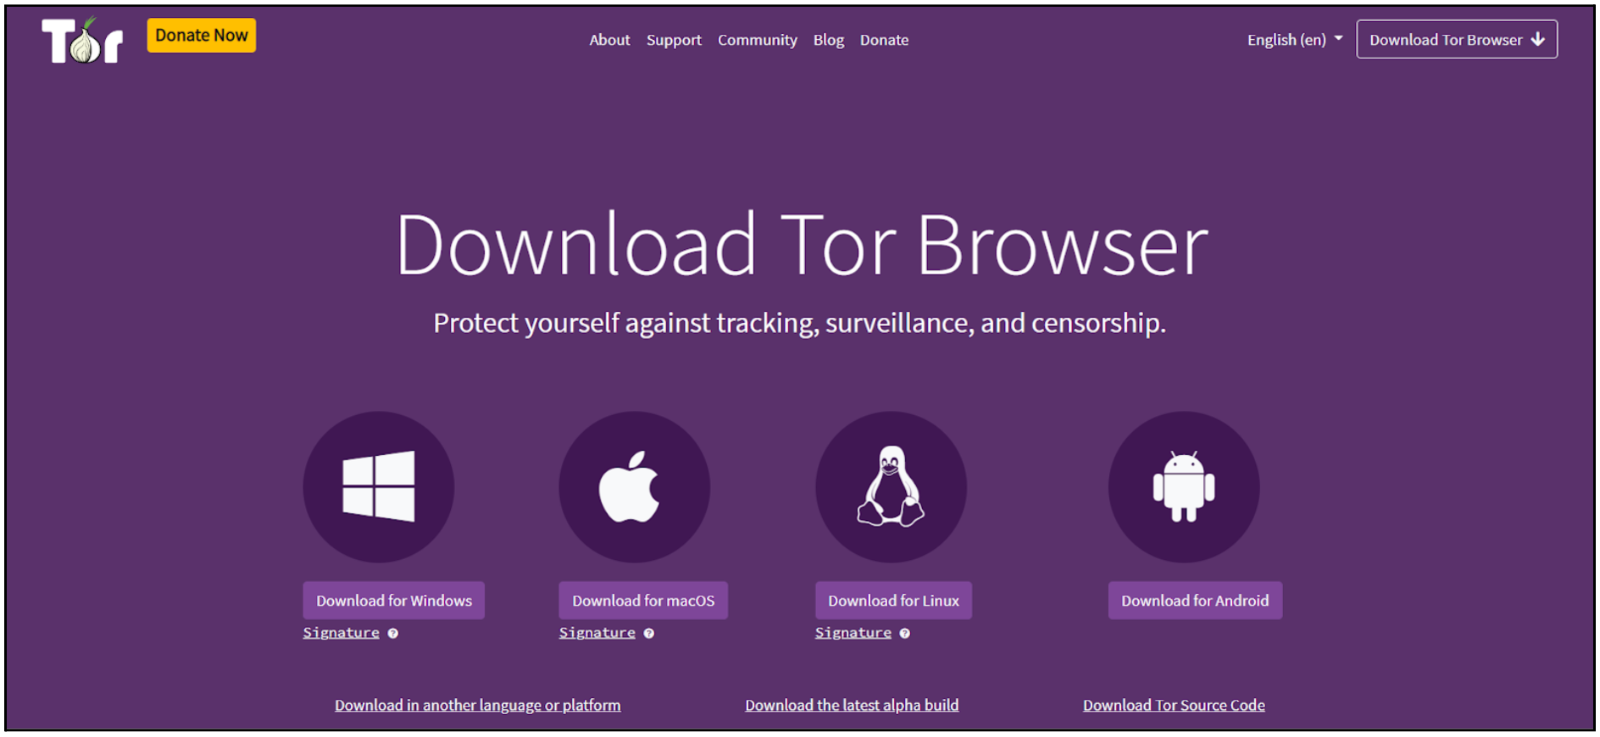Open the Donate navigation link
The width and height of the screenshot is (1600, 737).
pyautogui.click(x=884, y=40)
